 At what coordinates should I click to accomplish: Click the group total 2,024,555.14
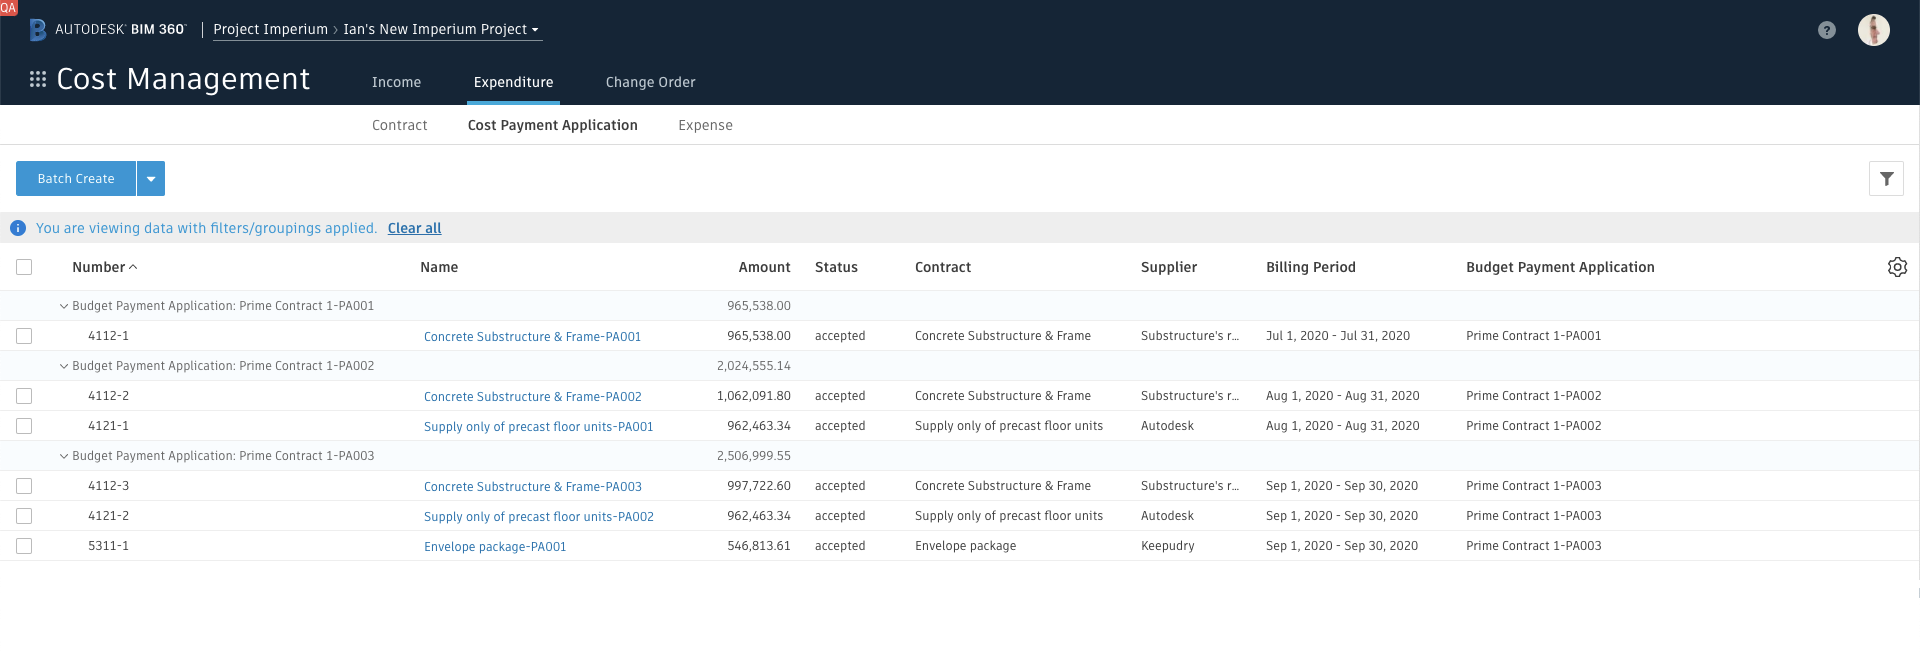tap(753, 366)
